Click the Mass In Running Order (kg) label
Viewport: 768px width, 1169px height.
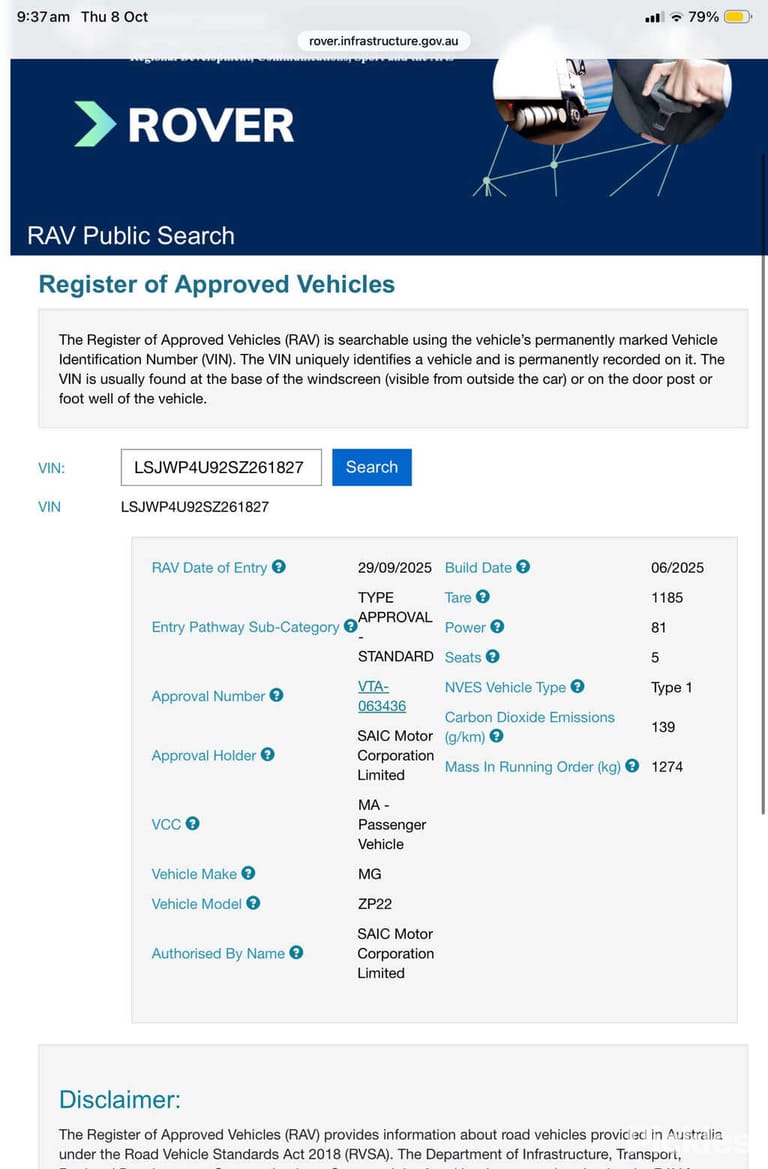(x=533, y=766)
